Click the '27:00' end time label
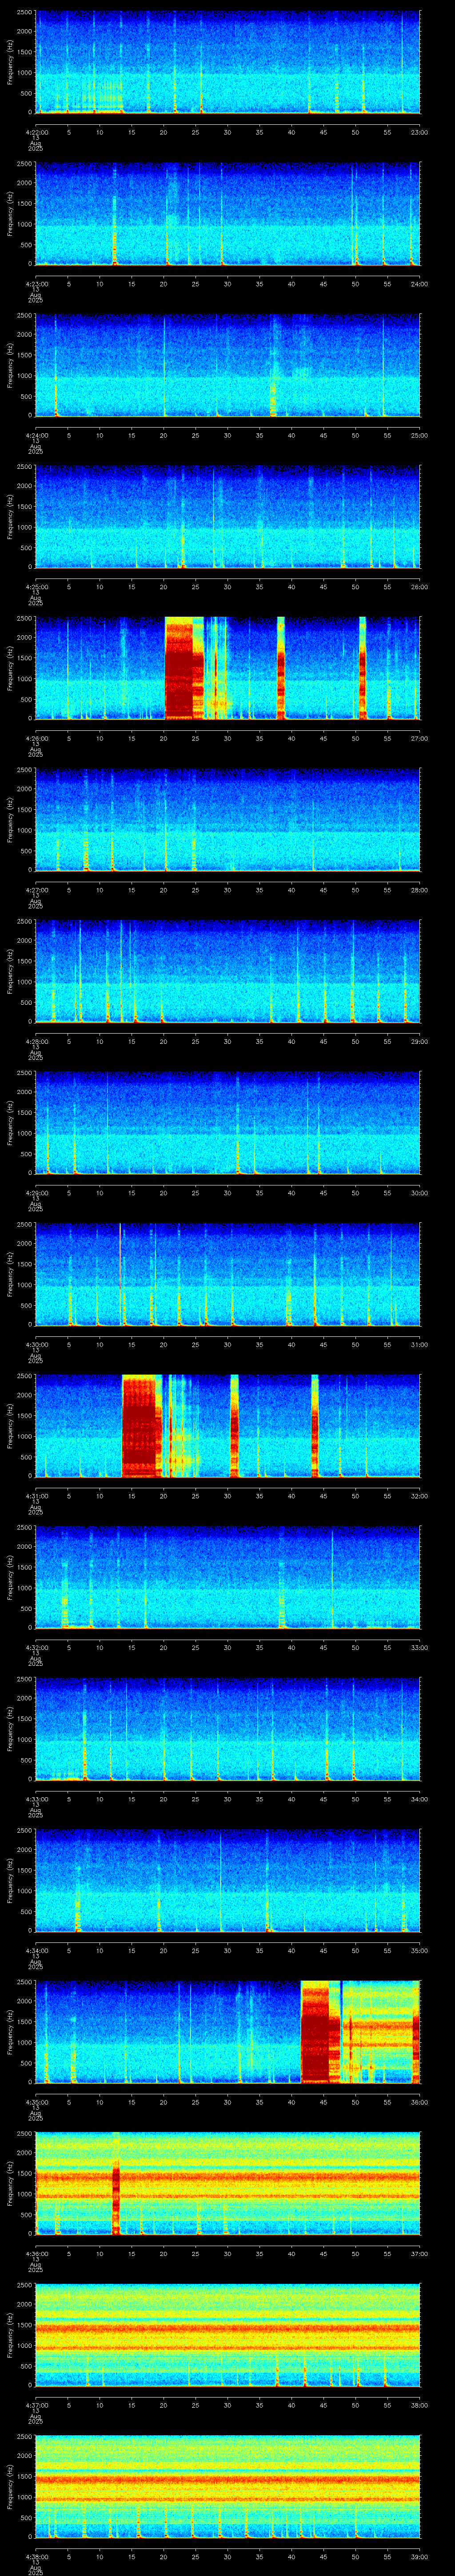Viewport: 455px width, 2576px height. pyautogui.click(x=420, y=738)
